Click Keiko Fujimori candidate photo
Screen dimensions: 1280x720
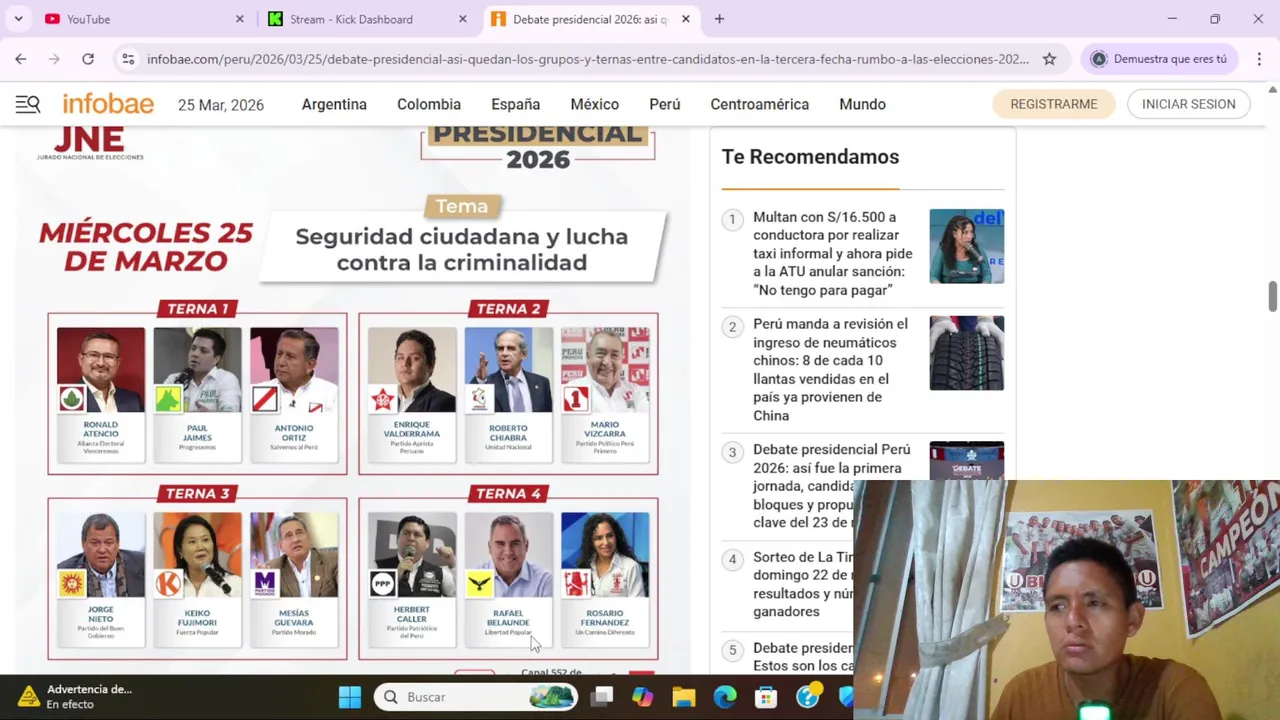click(197, 555)
